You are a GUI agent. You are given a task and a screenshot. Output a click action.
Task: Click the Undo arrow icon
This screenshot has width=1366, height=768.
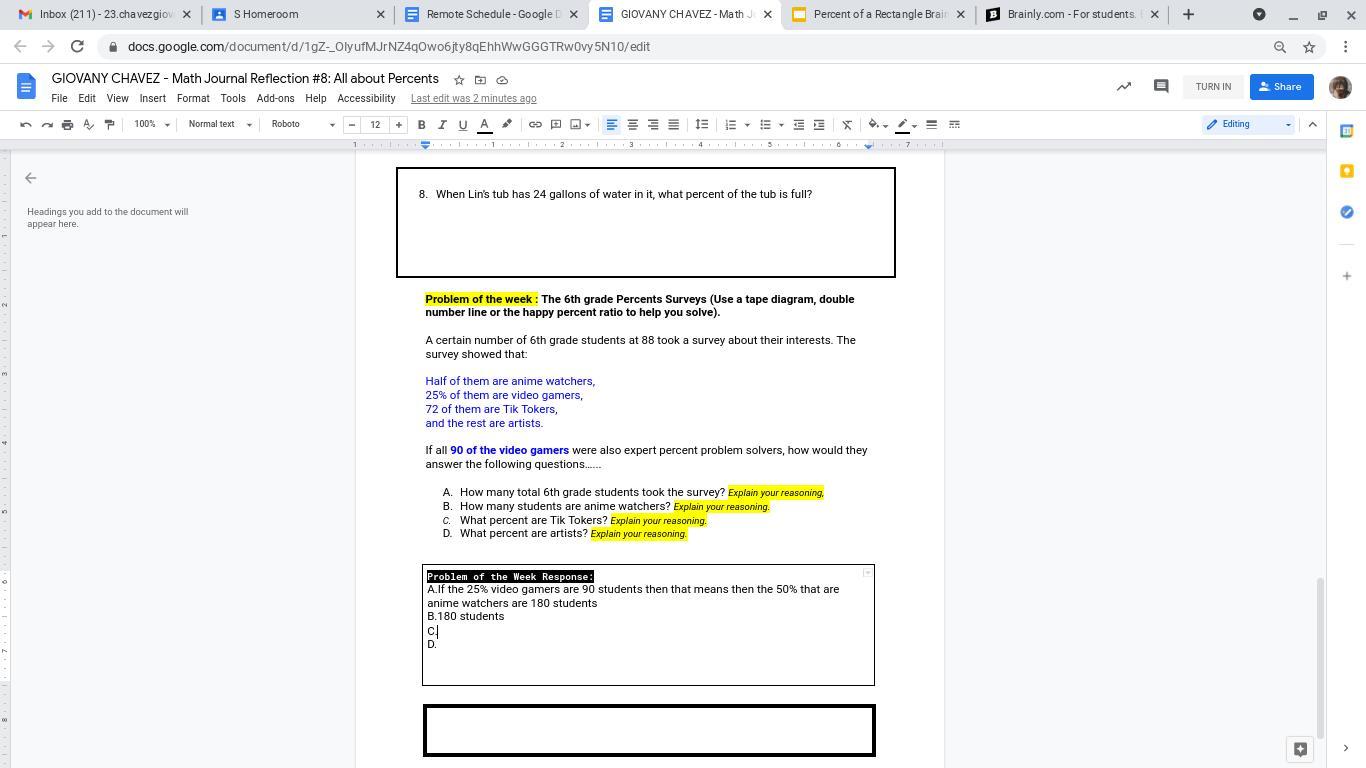[26, 125]
